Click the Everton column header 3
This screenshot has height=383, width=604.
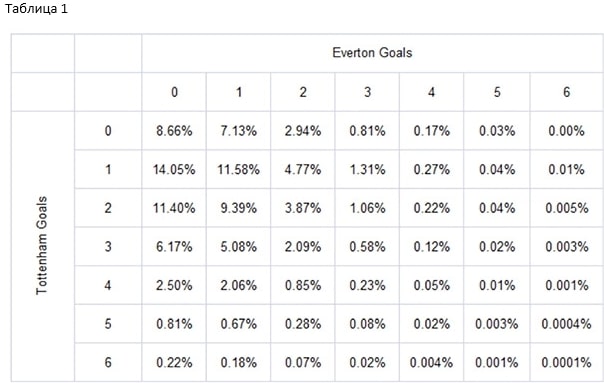[367, 92]
